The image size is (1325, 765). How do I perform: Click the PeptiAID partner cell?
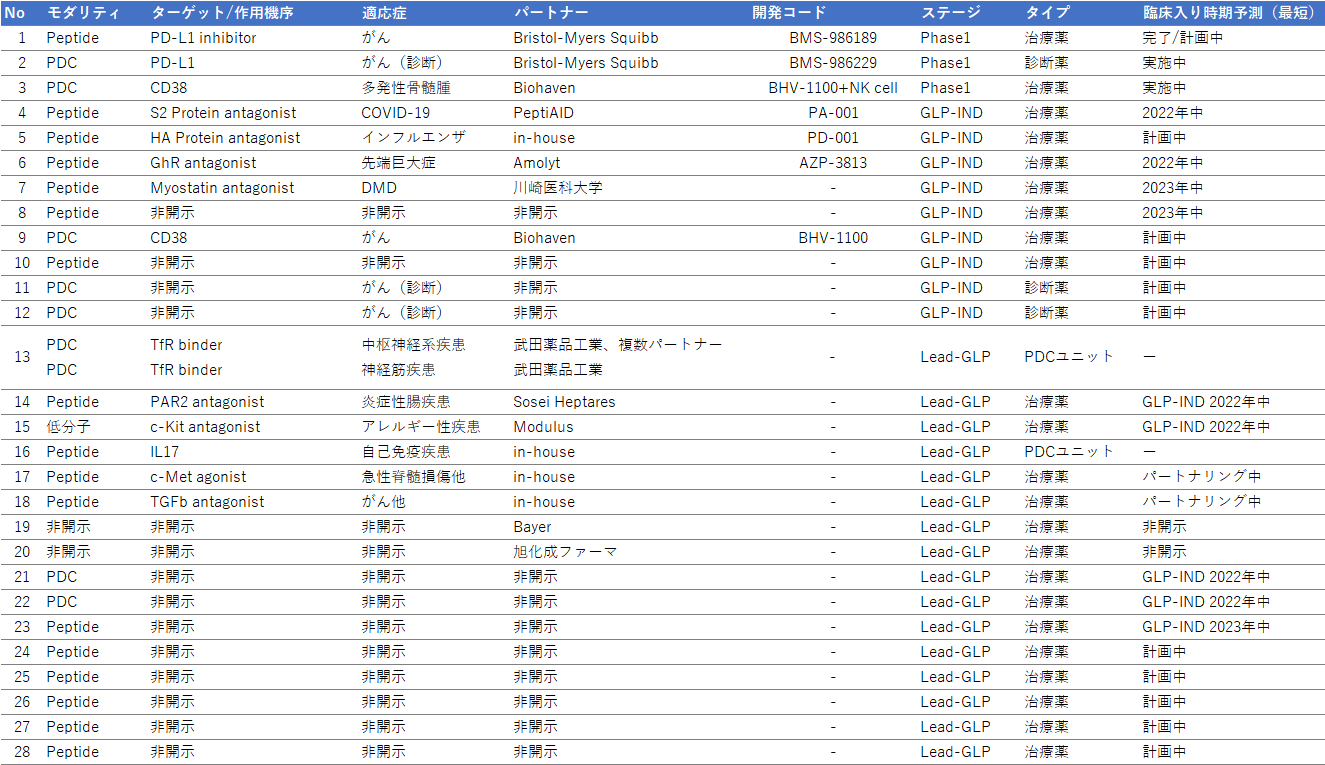pos(544,113)
